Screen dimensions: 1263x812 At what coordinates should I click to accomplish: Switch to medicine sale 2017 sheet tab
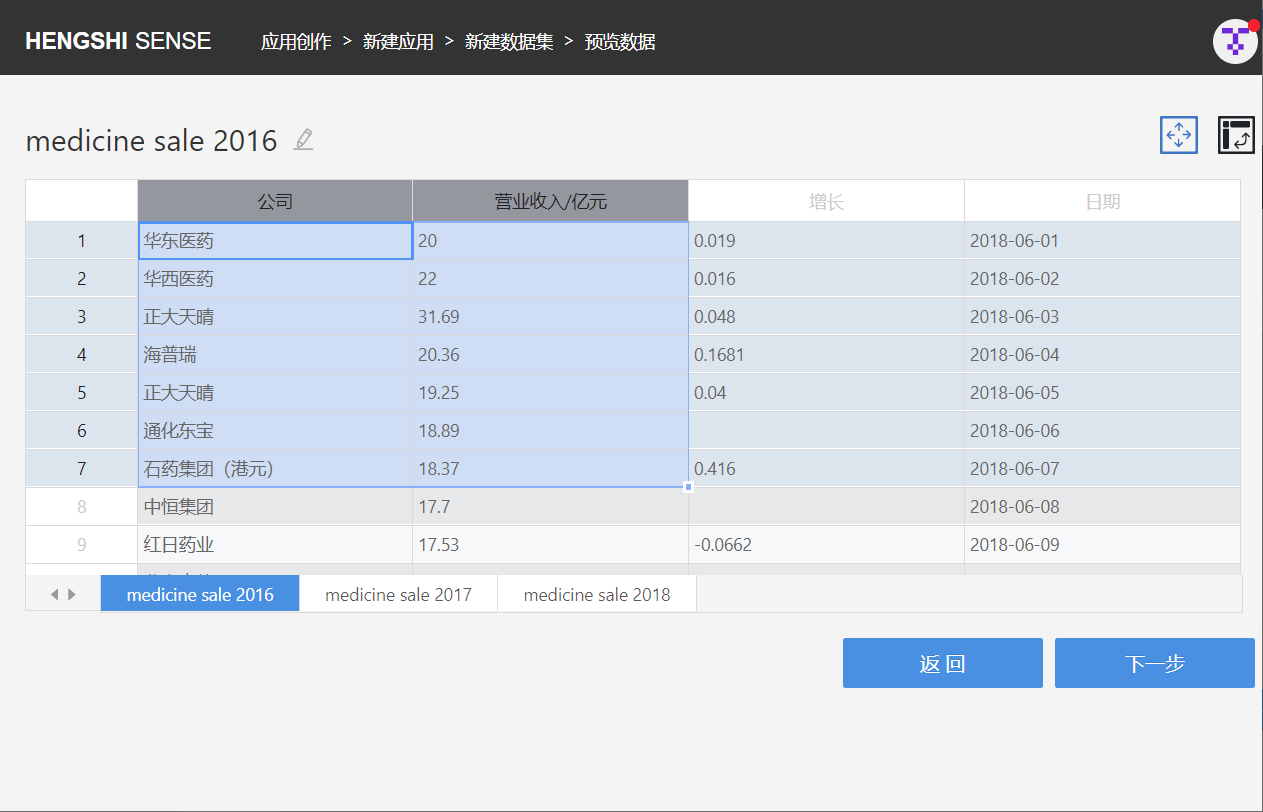398,594
